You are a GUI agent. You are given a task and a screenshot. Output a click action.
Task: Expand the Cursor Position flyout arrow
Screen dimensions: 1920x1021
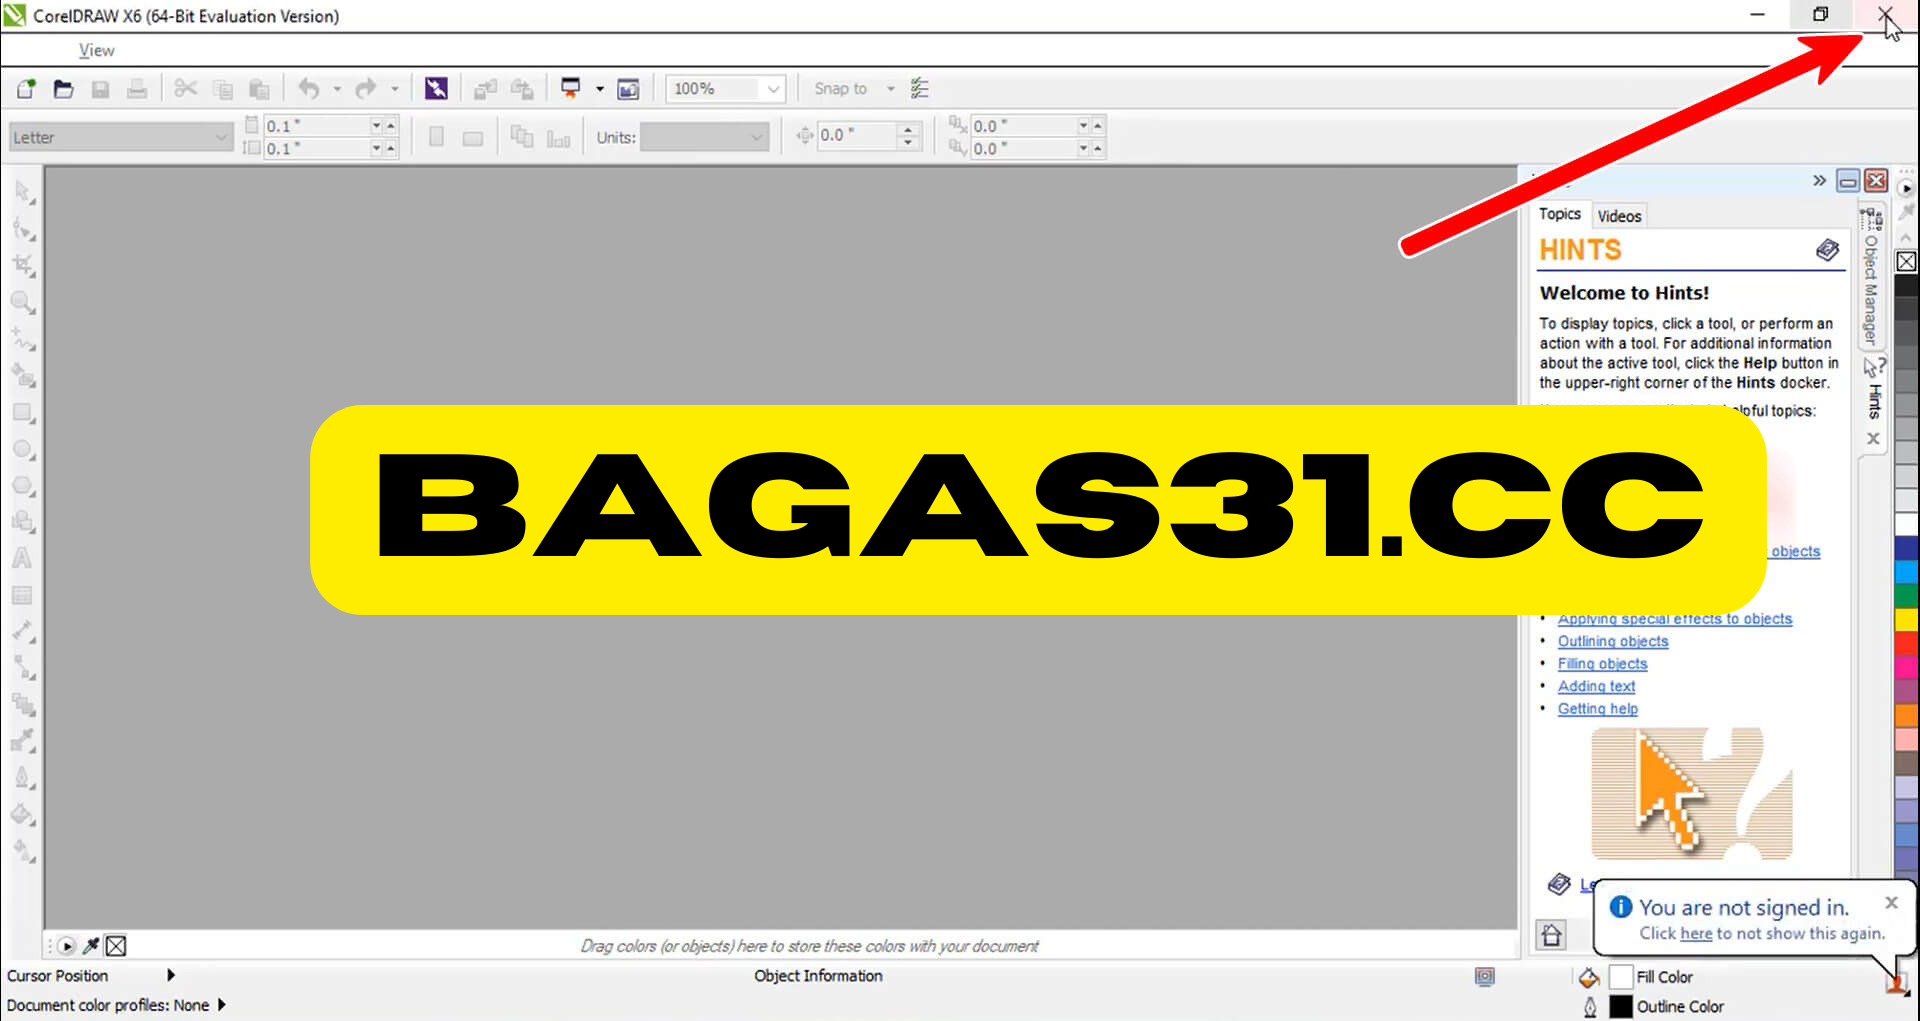click(171, 975)
